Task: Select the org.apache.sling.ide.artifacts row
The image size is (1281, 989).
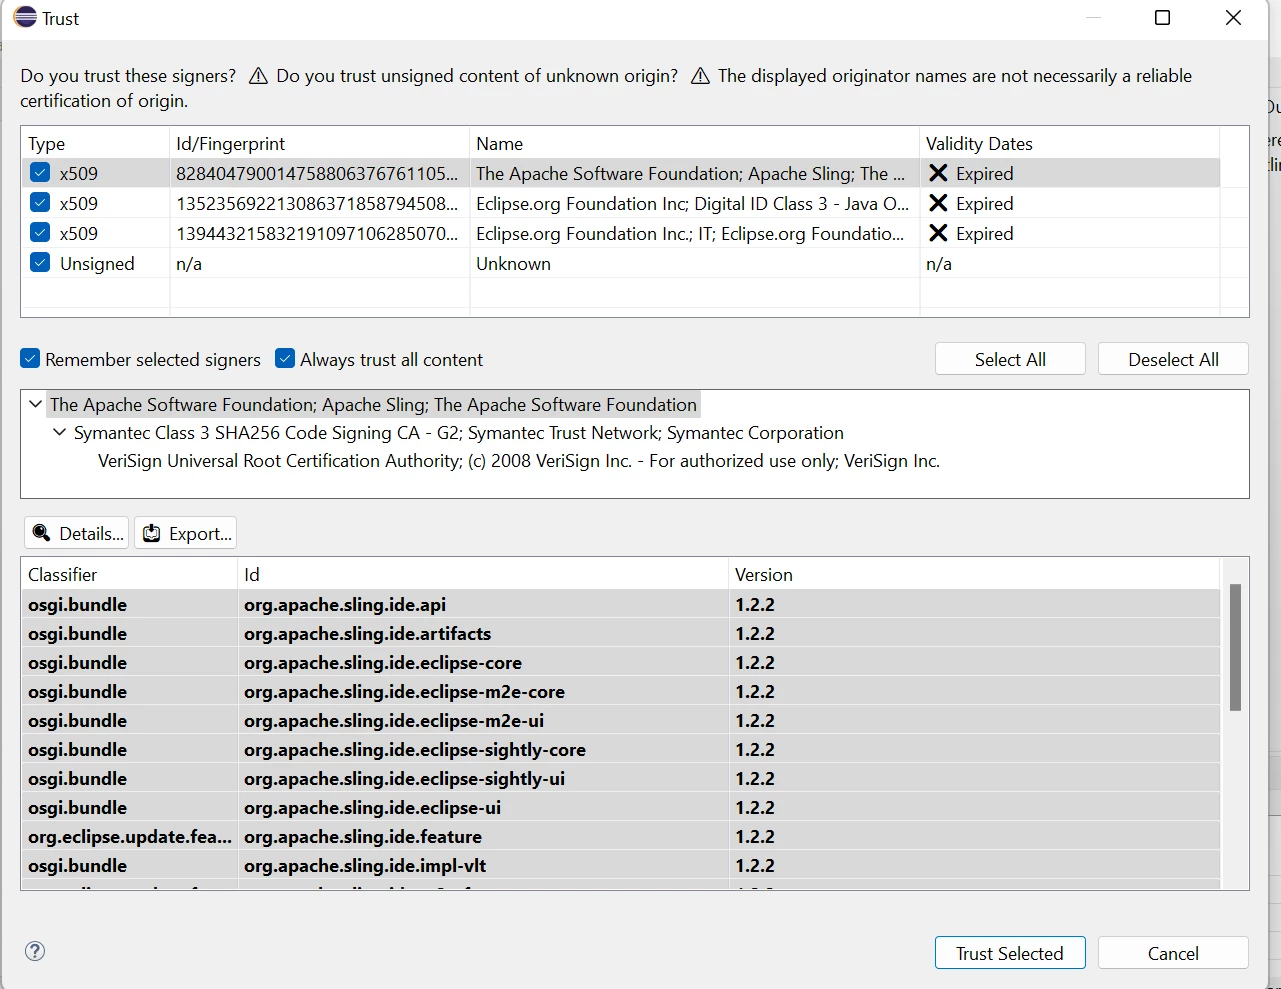Action: tap(621, 633)
